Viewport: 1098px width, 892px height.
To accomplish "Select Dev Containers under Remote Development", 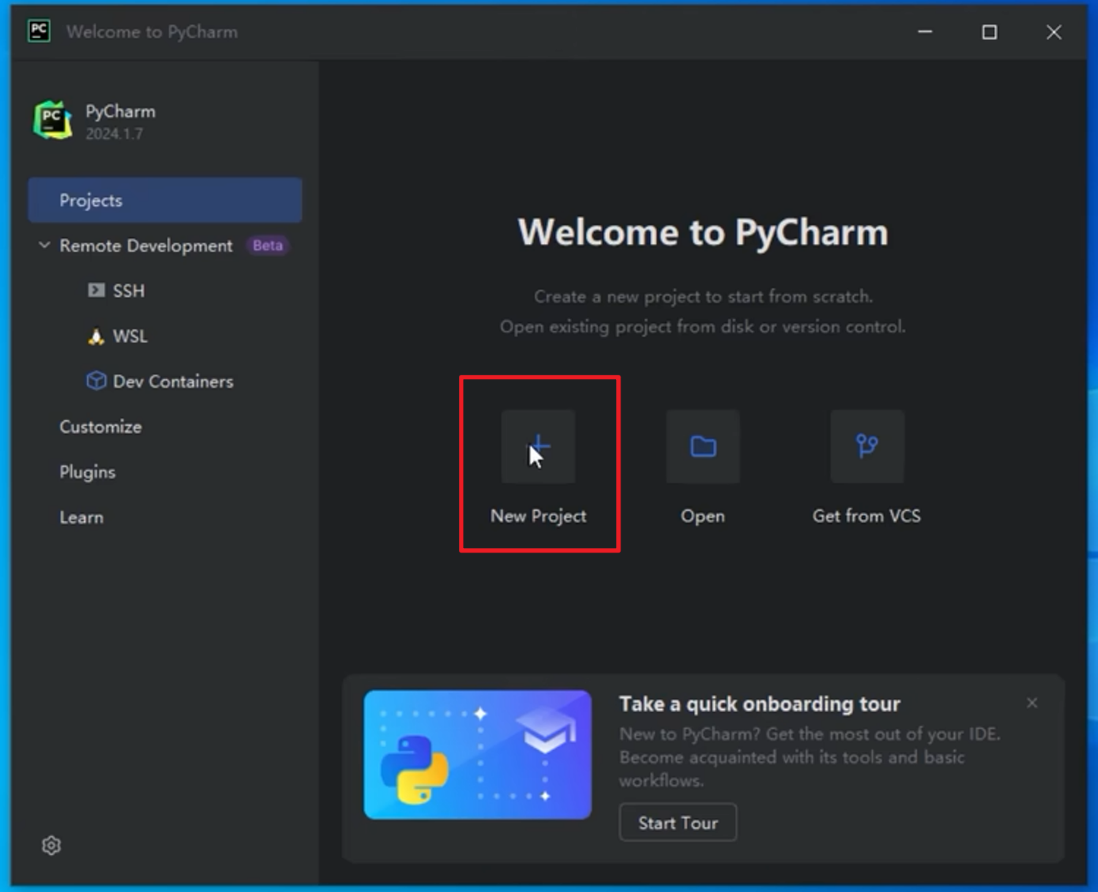I will pos(173,382).
